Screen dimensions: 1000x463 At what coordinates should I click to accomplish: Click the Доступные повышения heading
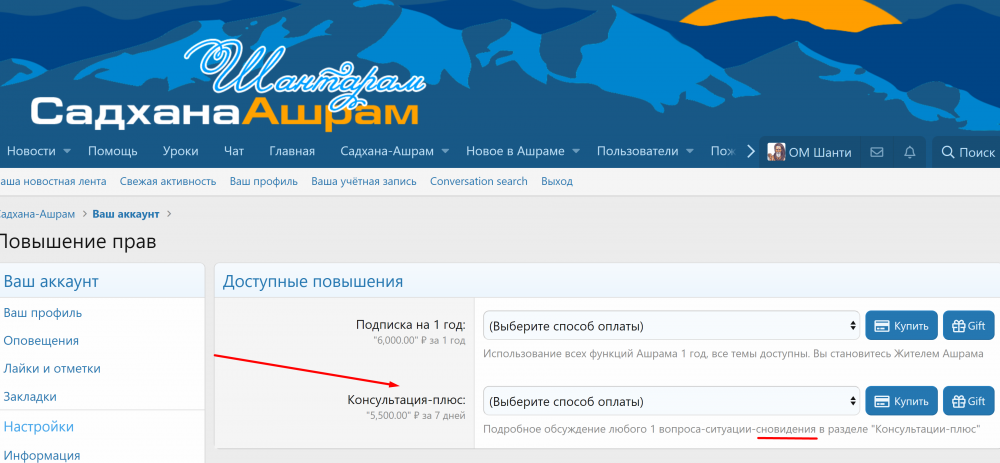pos(313,282)
